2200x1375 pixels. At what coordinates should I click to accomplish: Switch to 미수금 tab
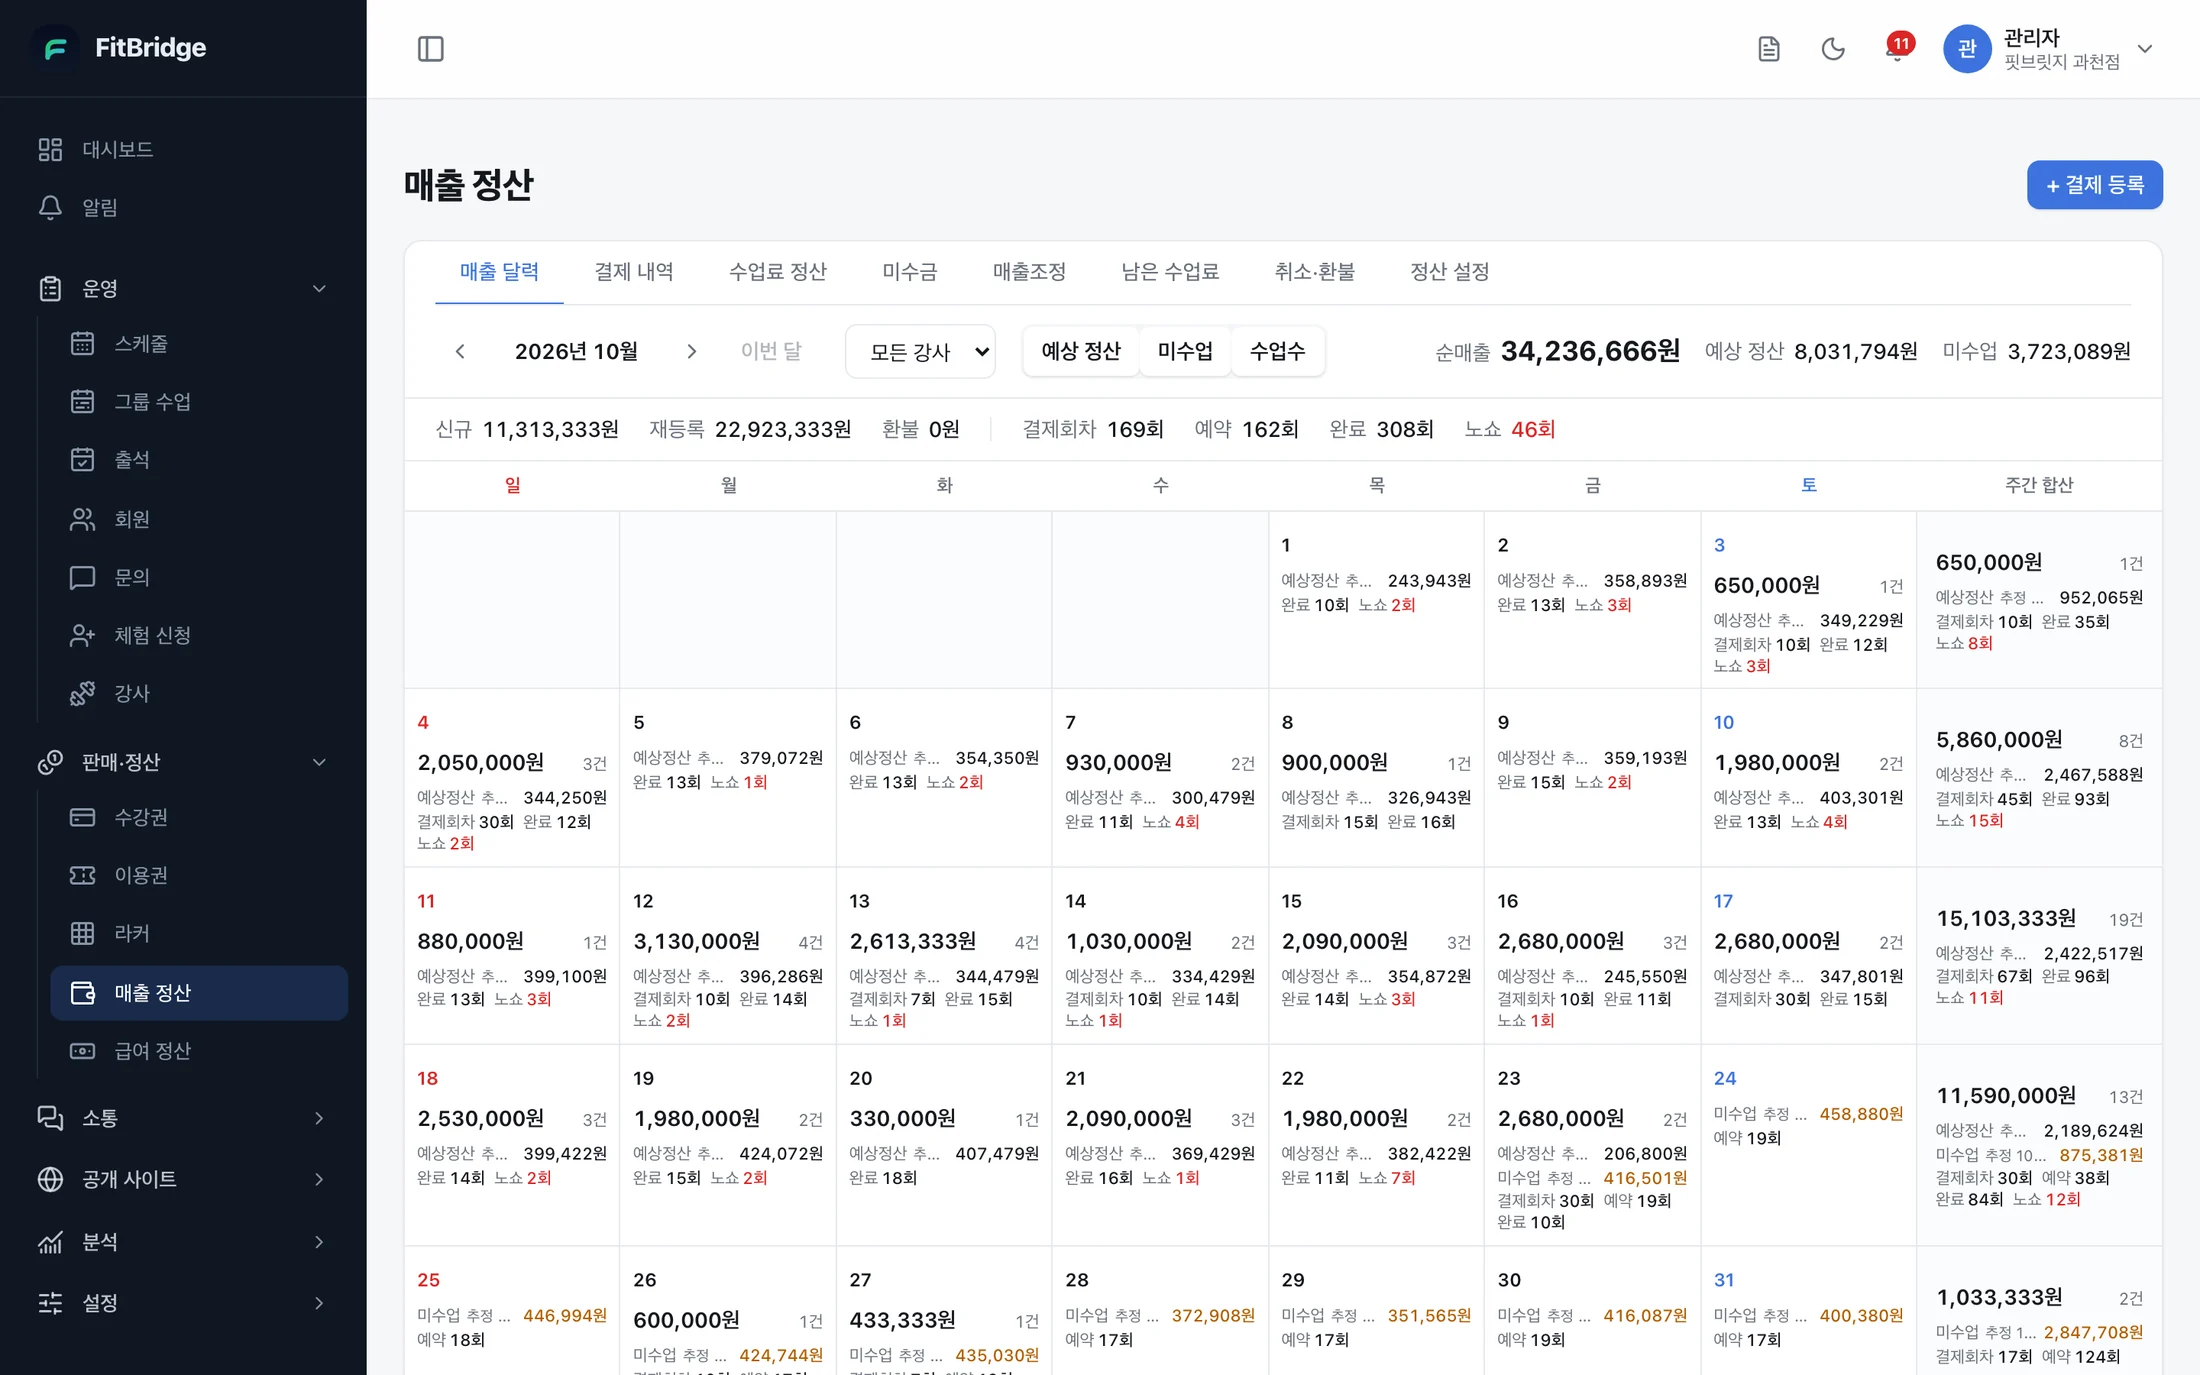909,272
